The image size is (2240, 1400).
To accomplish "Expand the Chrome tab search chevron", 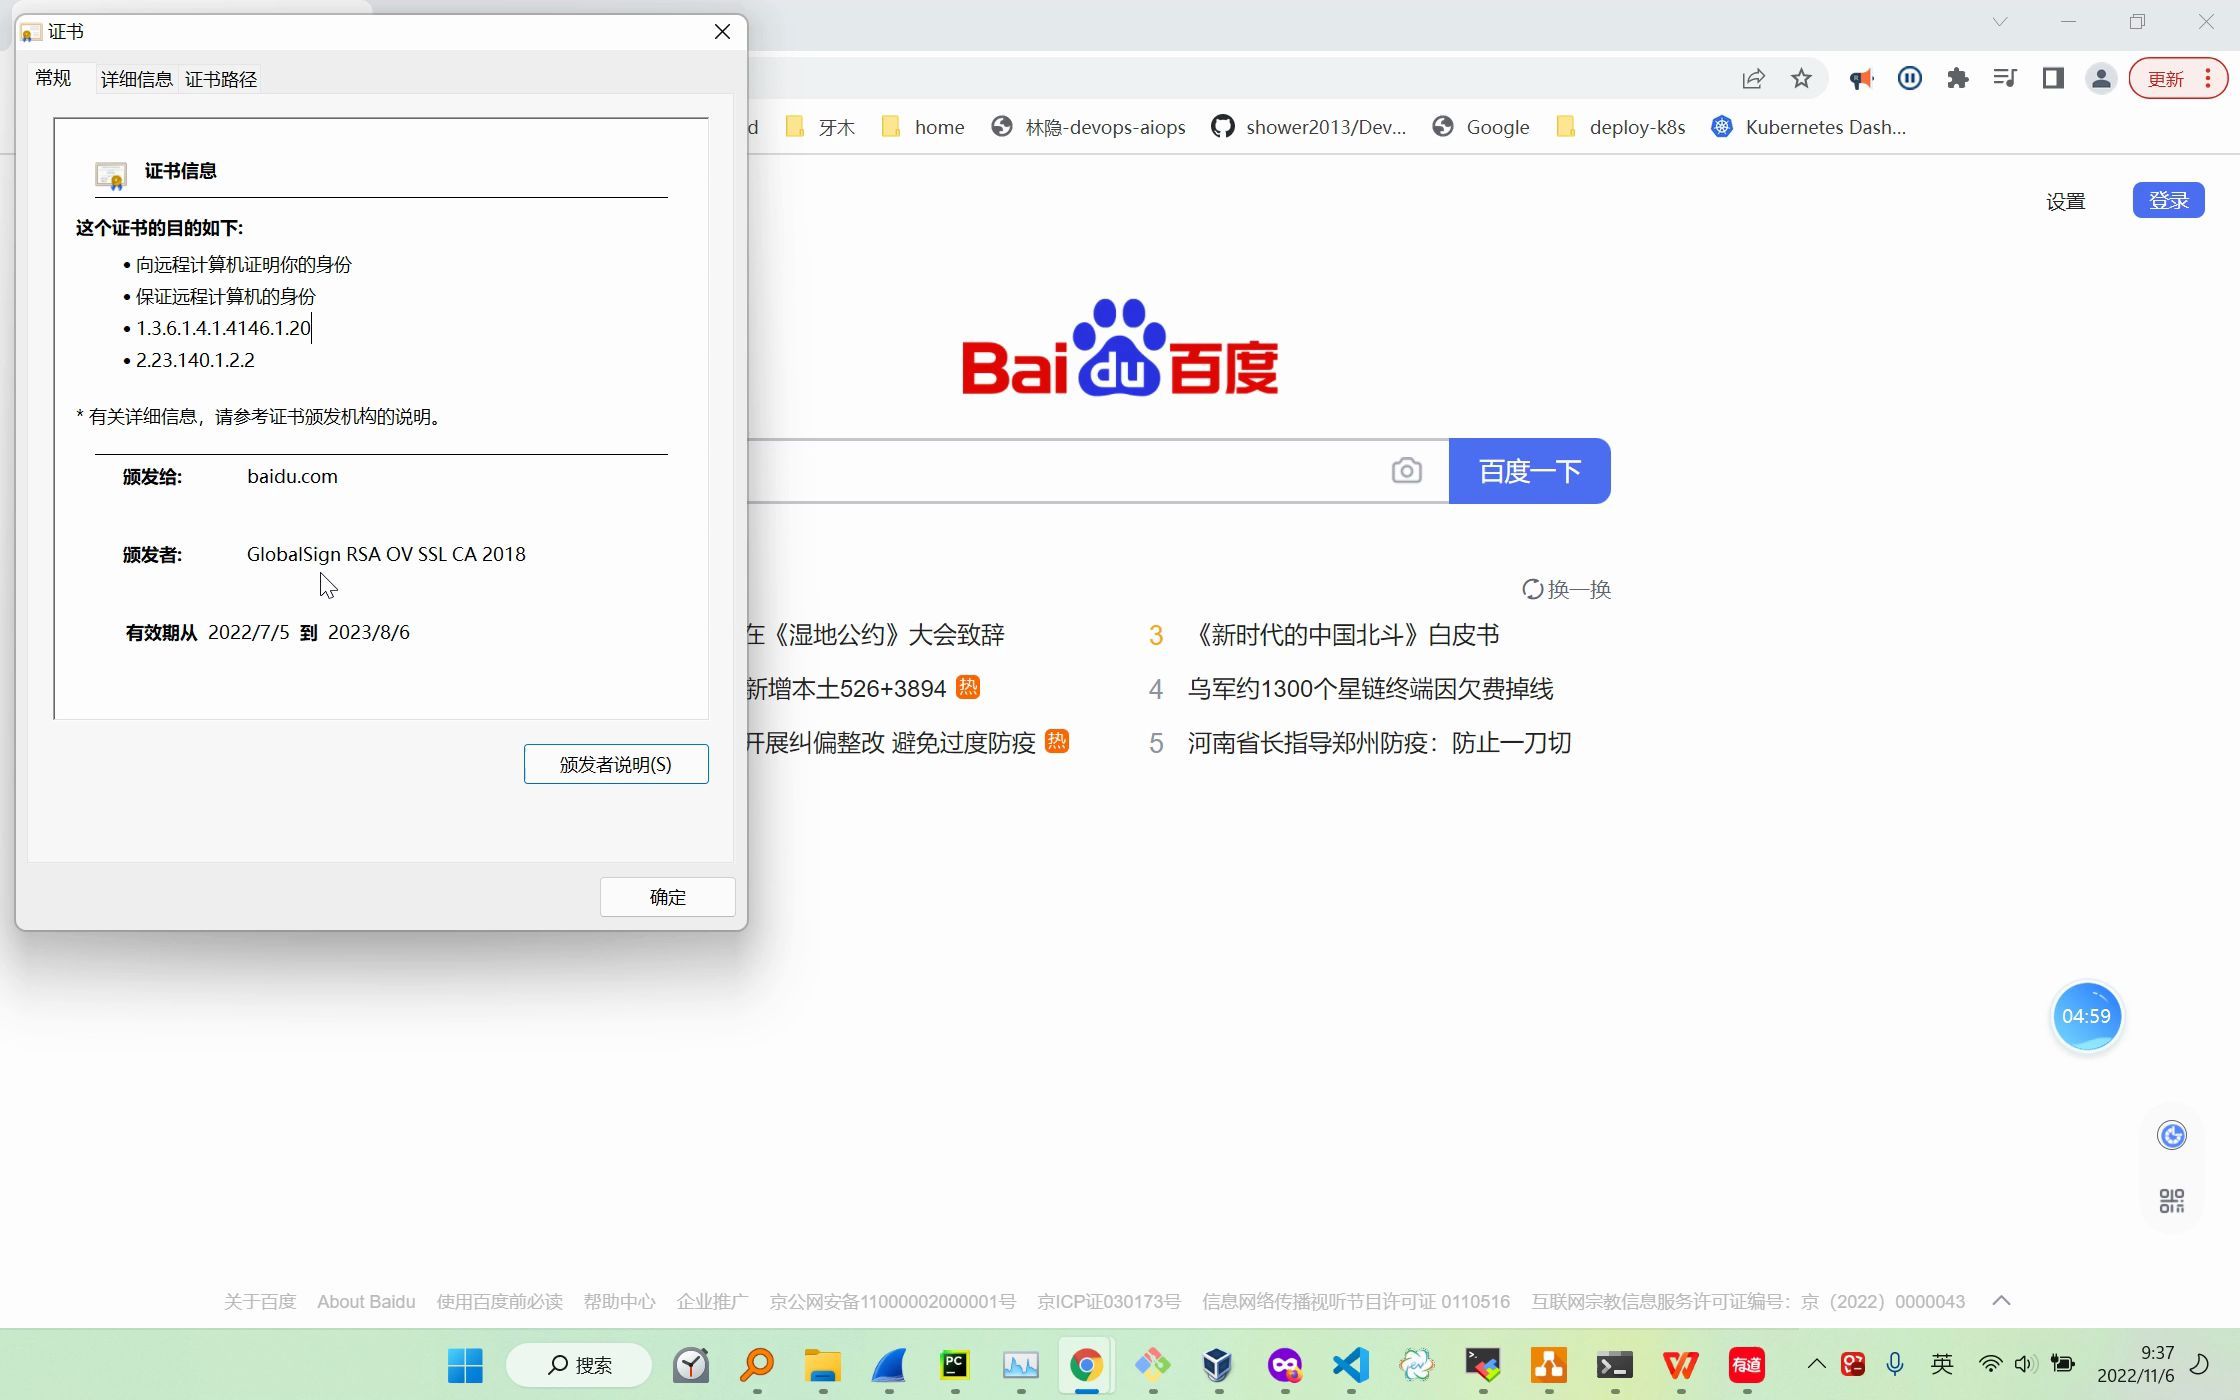I will point(2000,22).
